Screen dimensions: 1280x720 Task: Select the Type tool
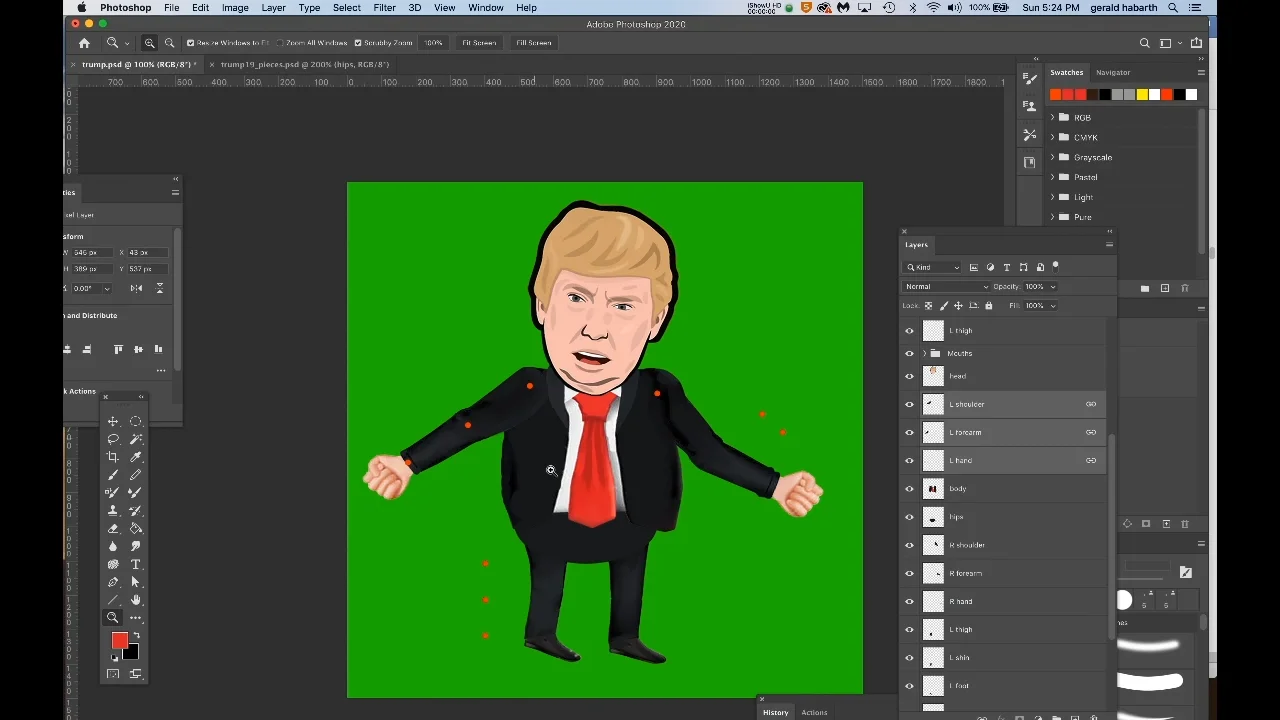point(136,565)
